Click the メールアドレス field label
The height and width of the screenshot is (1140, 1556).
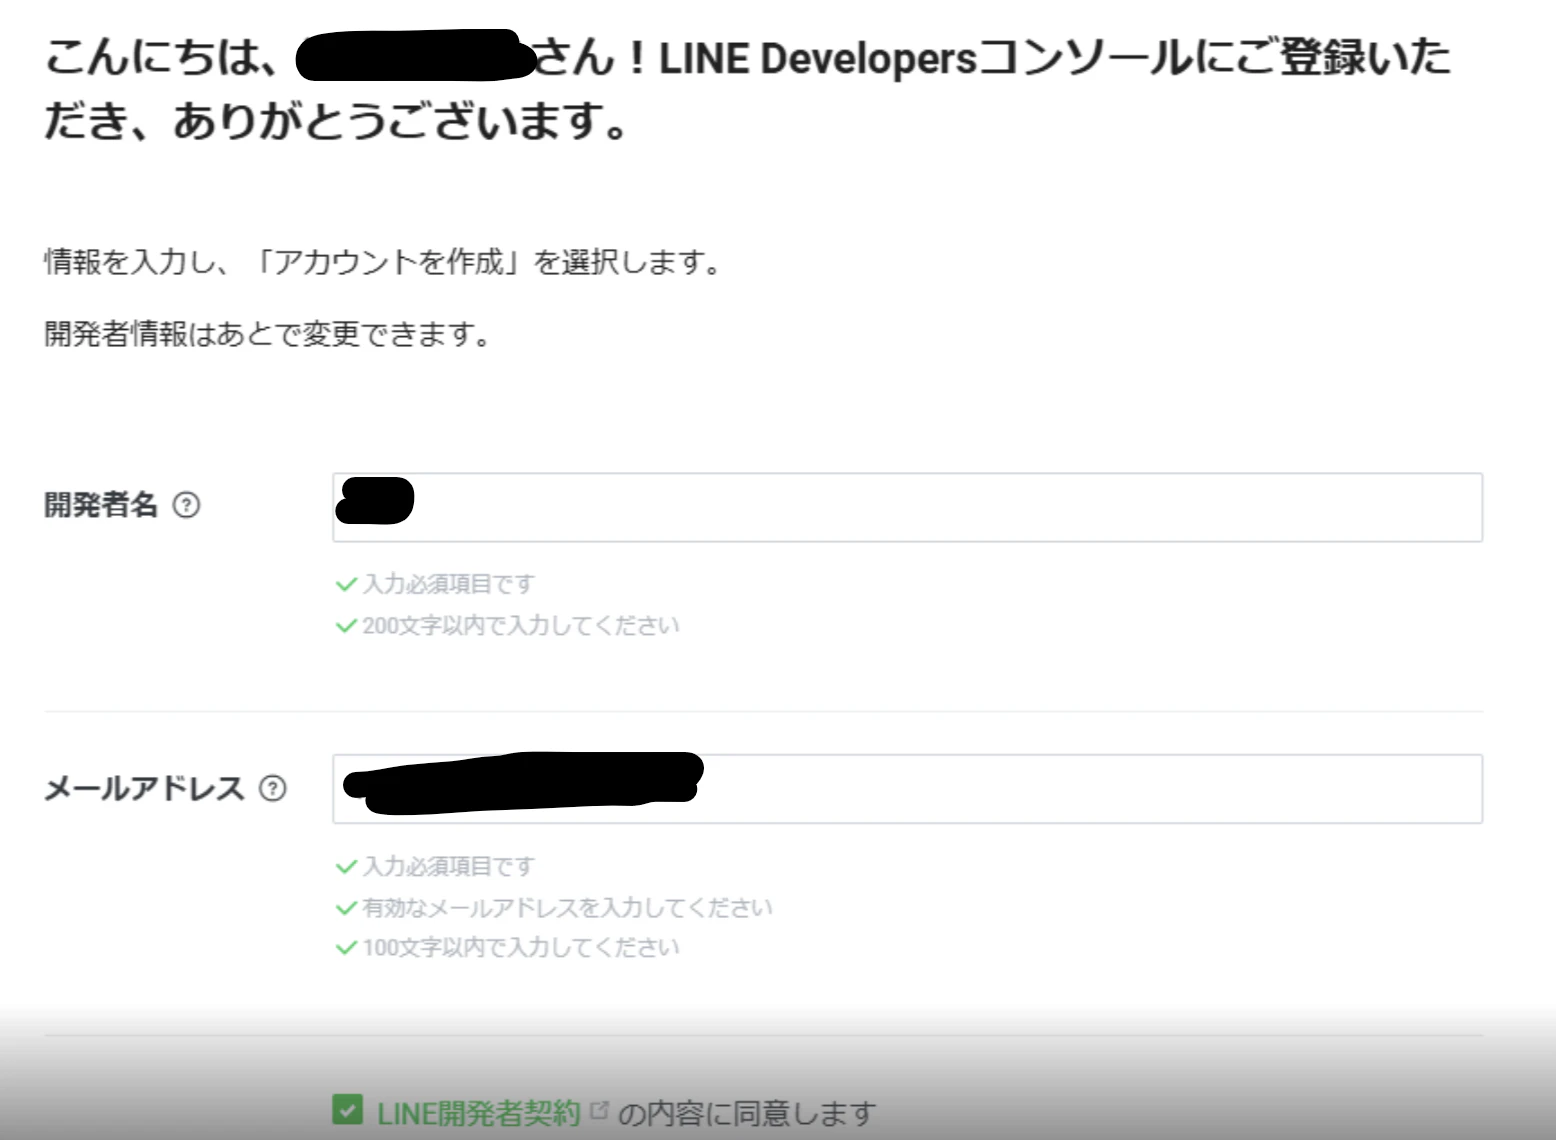(x=144, y=789)
